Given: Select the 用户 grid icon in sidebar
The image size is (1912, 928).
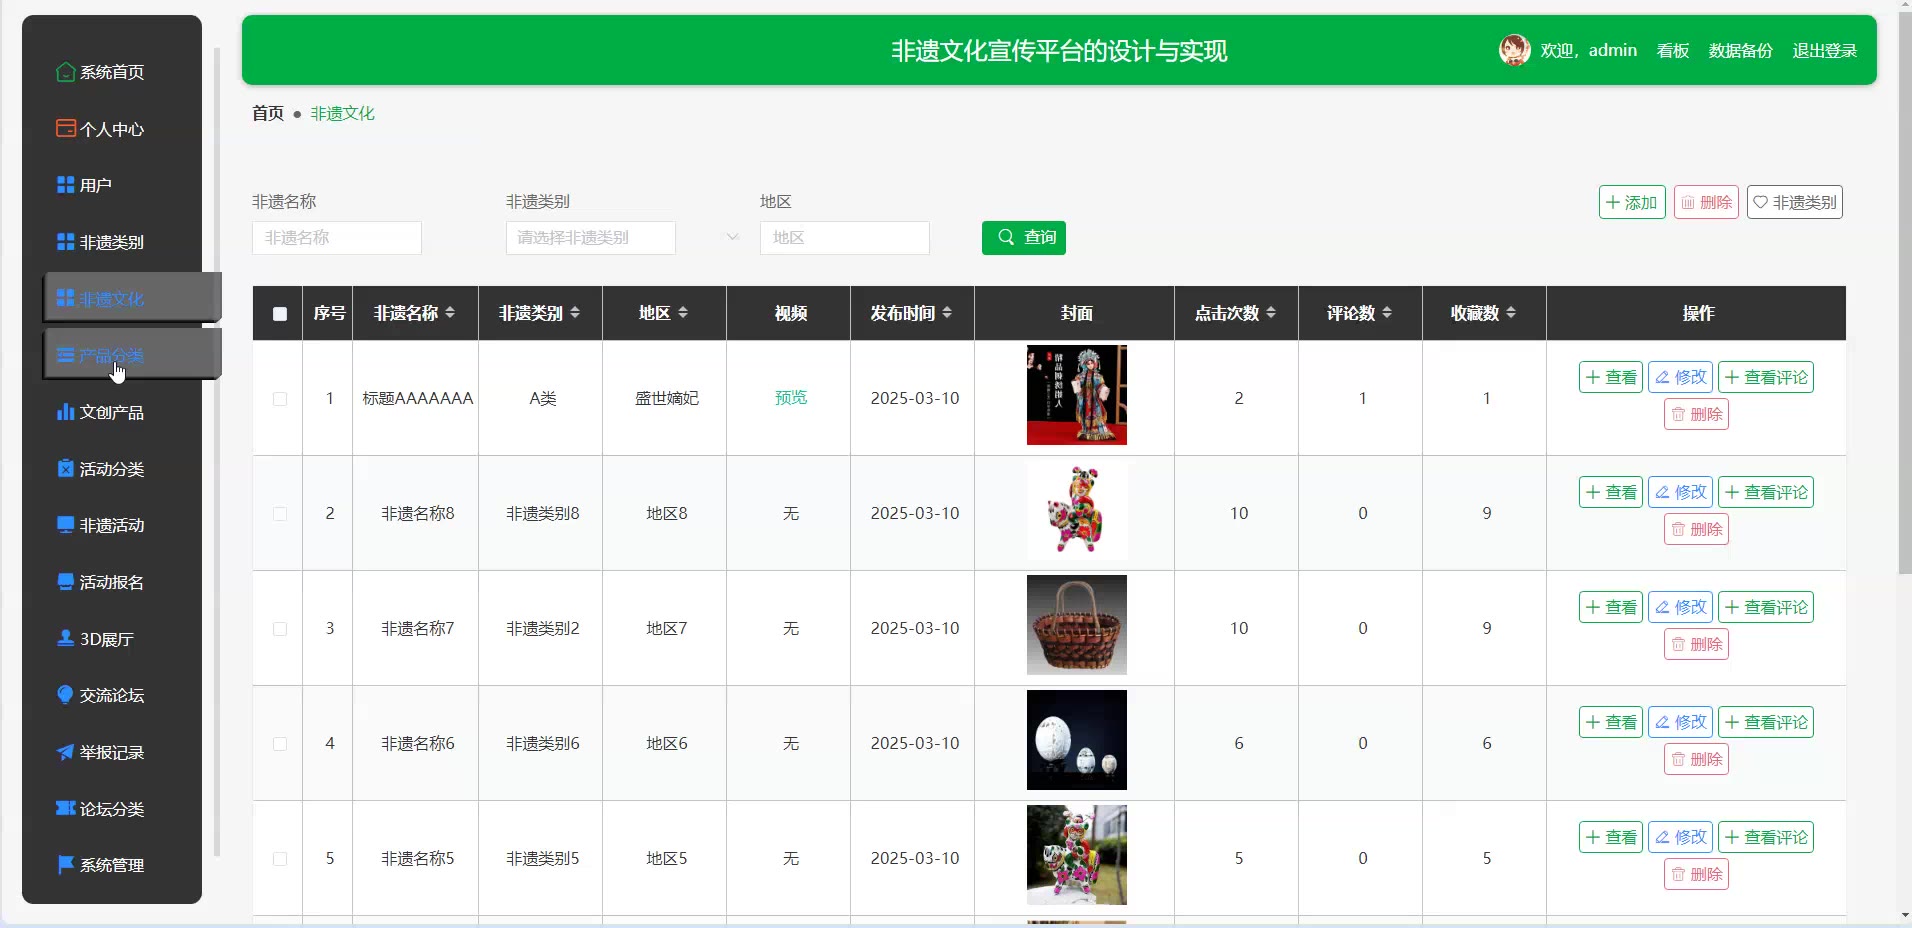Looking at the screenshot, I should [66, 185].
